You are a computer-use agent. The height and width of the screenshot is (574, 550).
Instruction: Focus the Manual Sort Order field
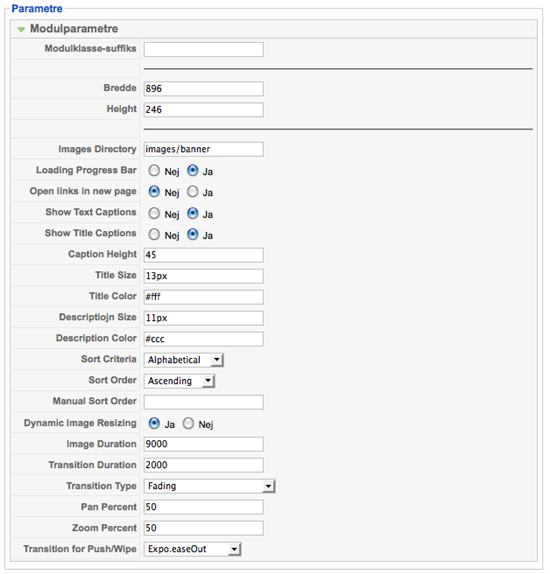[x=204, y=402]
